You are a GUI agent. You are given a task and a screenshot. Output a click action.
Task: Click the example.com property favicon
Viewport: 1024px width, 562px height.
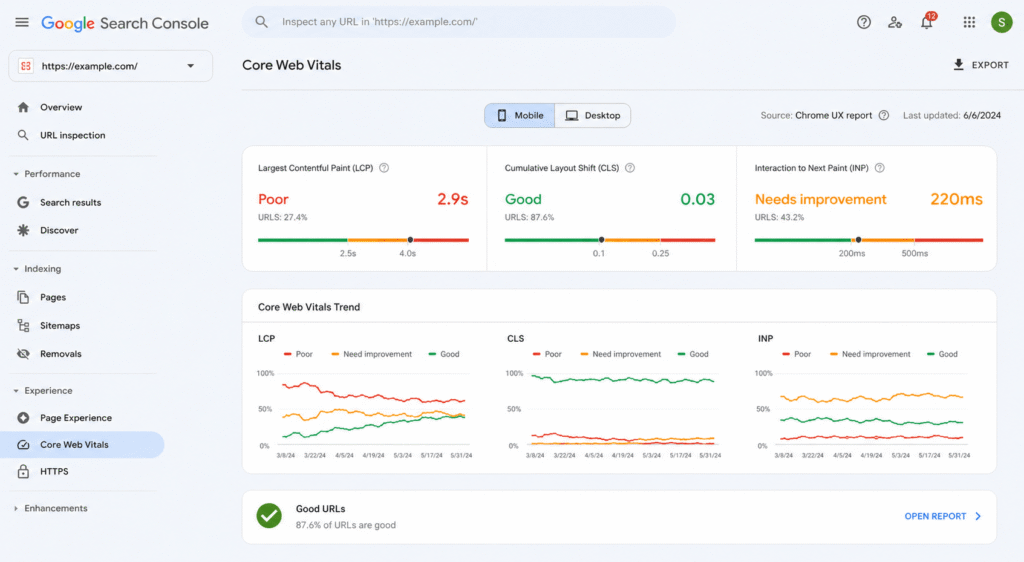click(x=26, y=66)
